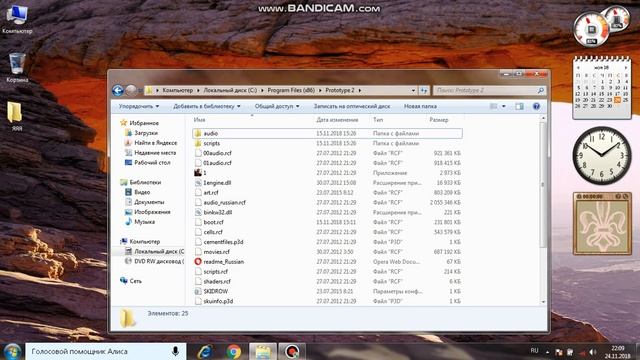
Task: Change view with the views icon
Action: [x=493, y=106]
